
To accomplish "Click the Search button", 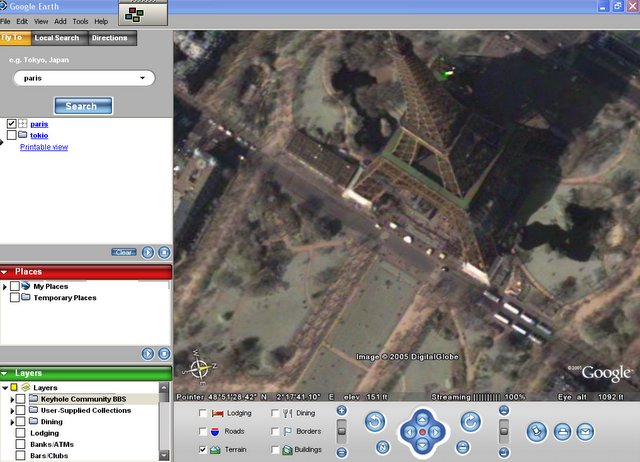I will (x=82, y=106).
